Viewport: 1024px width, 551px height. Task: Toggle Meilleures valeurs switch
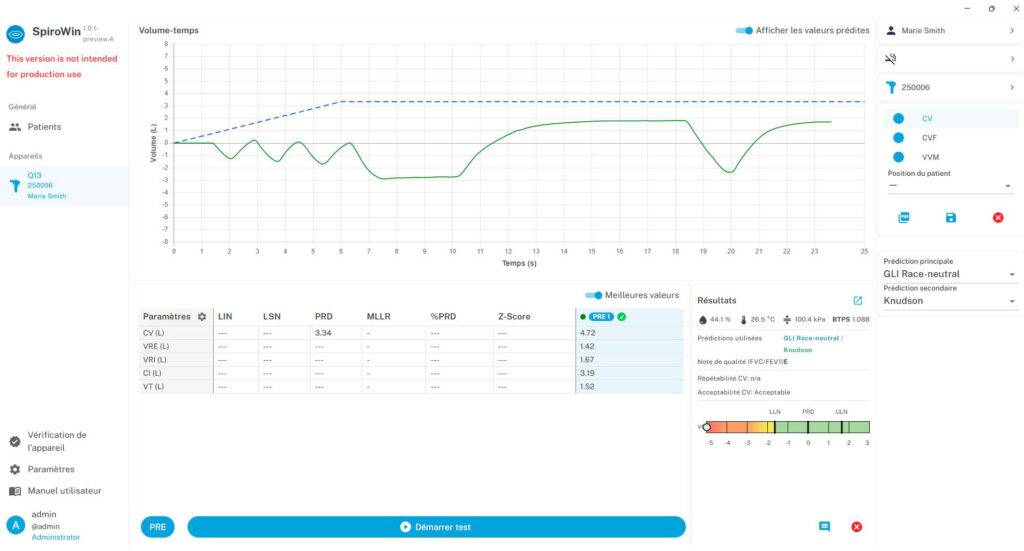click(x=593, y=295)
